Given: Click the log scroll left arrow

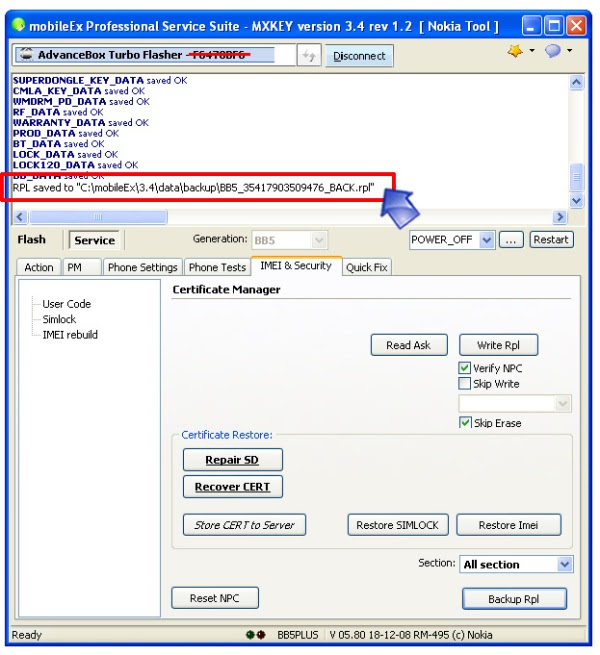Looking at the screenshot, I should (x=20, y=217).
